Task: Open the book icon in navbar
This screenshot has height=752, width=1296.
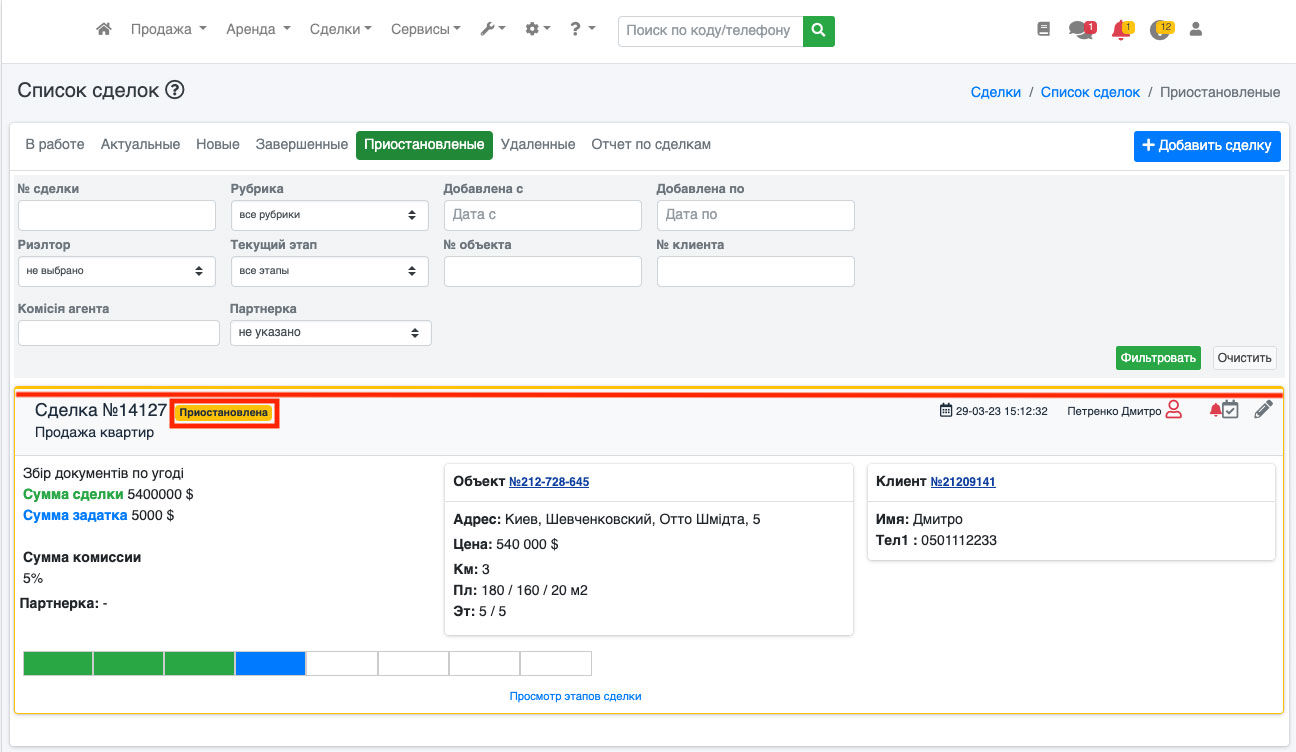Action: [x=1044, y=30]
